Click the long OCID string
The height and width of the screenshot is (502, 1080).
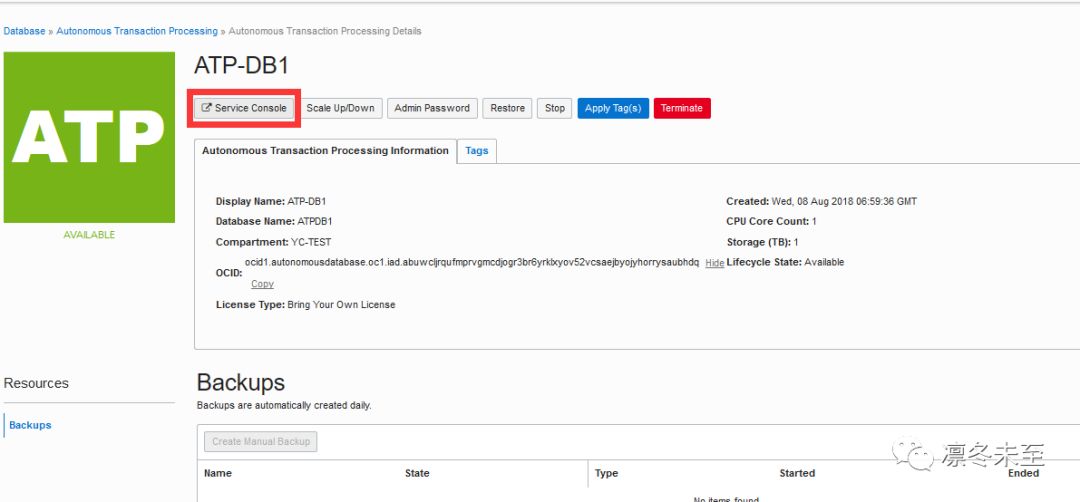pos(472,262)
